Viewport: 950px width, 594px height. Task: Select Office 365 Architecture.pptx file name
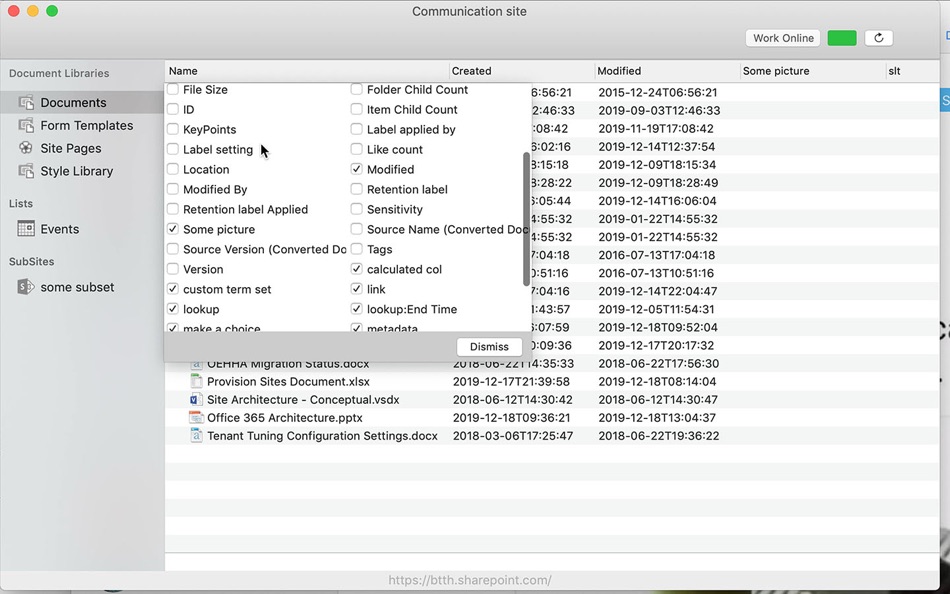(x=285, y=418)
